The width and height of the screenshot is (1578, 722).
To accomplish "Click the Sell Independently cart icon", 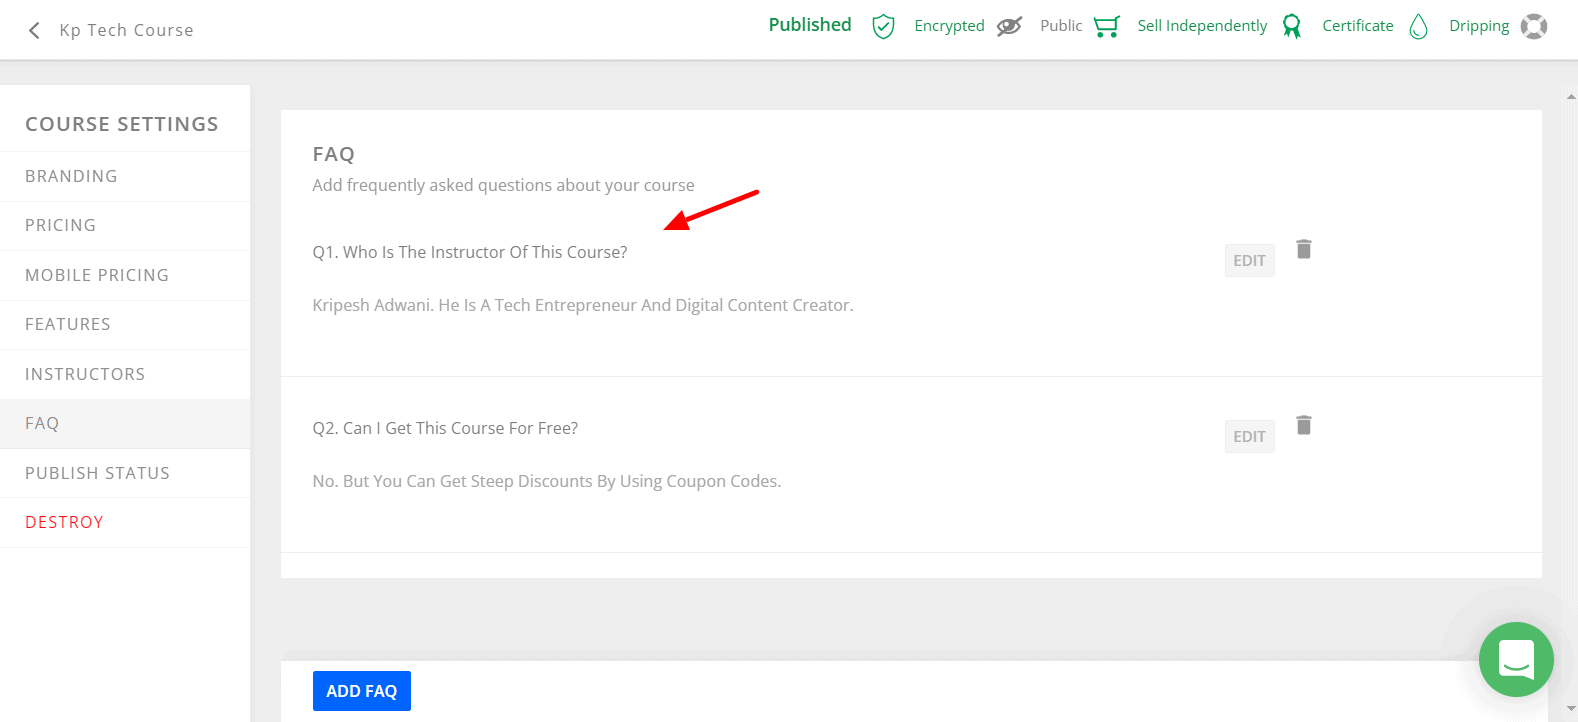I will (x=1107, y=26).
